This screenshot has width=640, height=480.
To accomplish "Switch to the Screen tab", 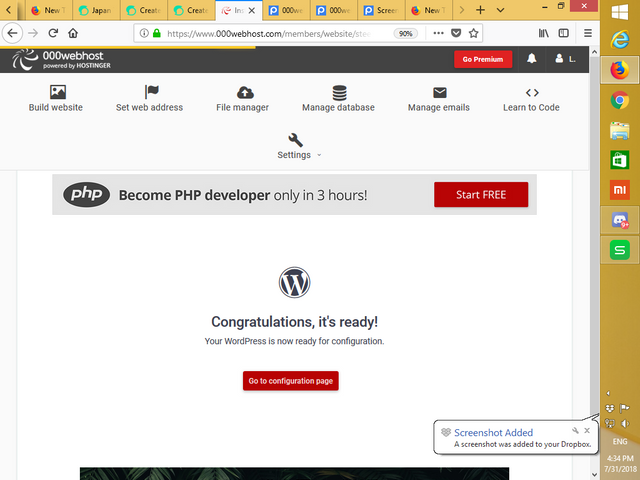I will coord(381,10).
